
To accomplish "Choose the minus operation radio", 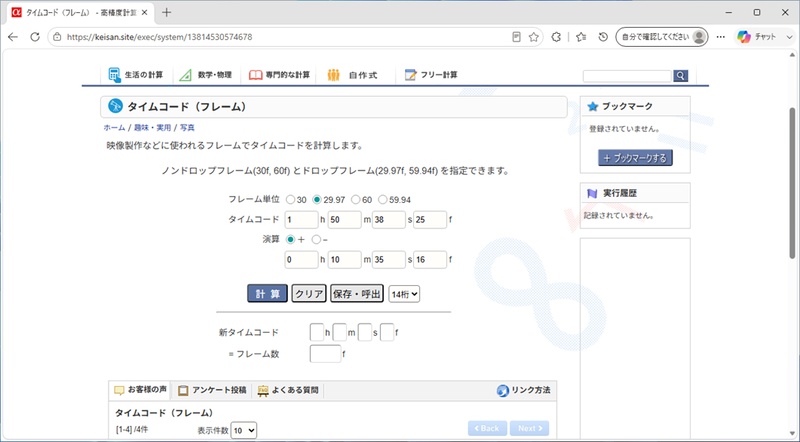I will [316, 239].
